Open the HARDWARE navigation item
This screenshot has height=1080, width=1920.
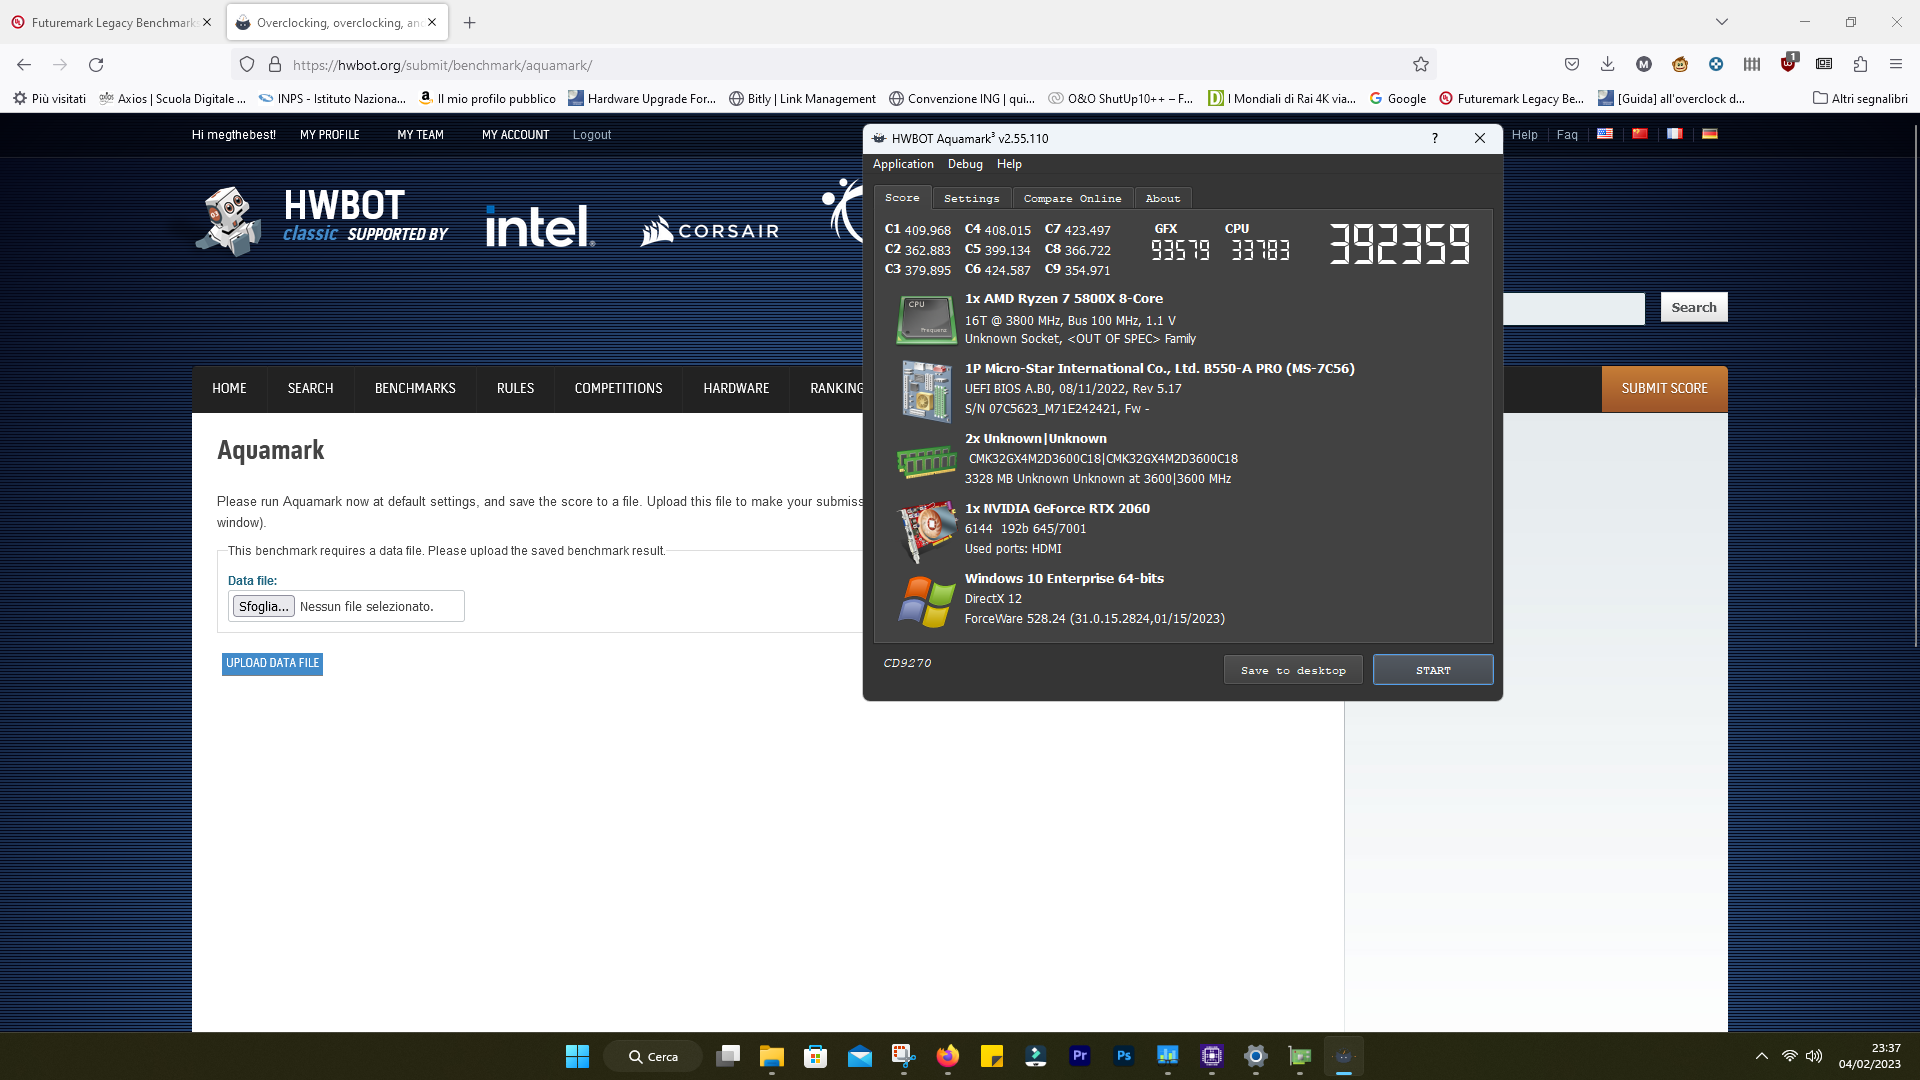click(736, 388)
